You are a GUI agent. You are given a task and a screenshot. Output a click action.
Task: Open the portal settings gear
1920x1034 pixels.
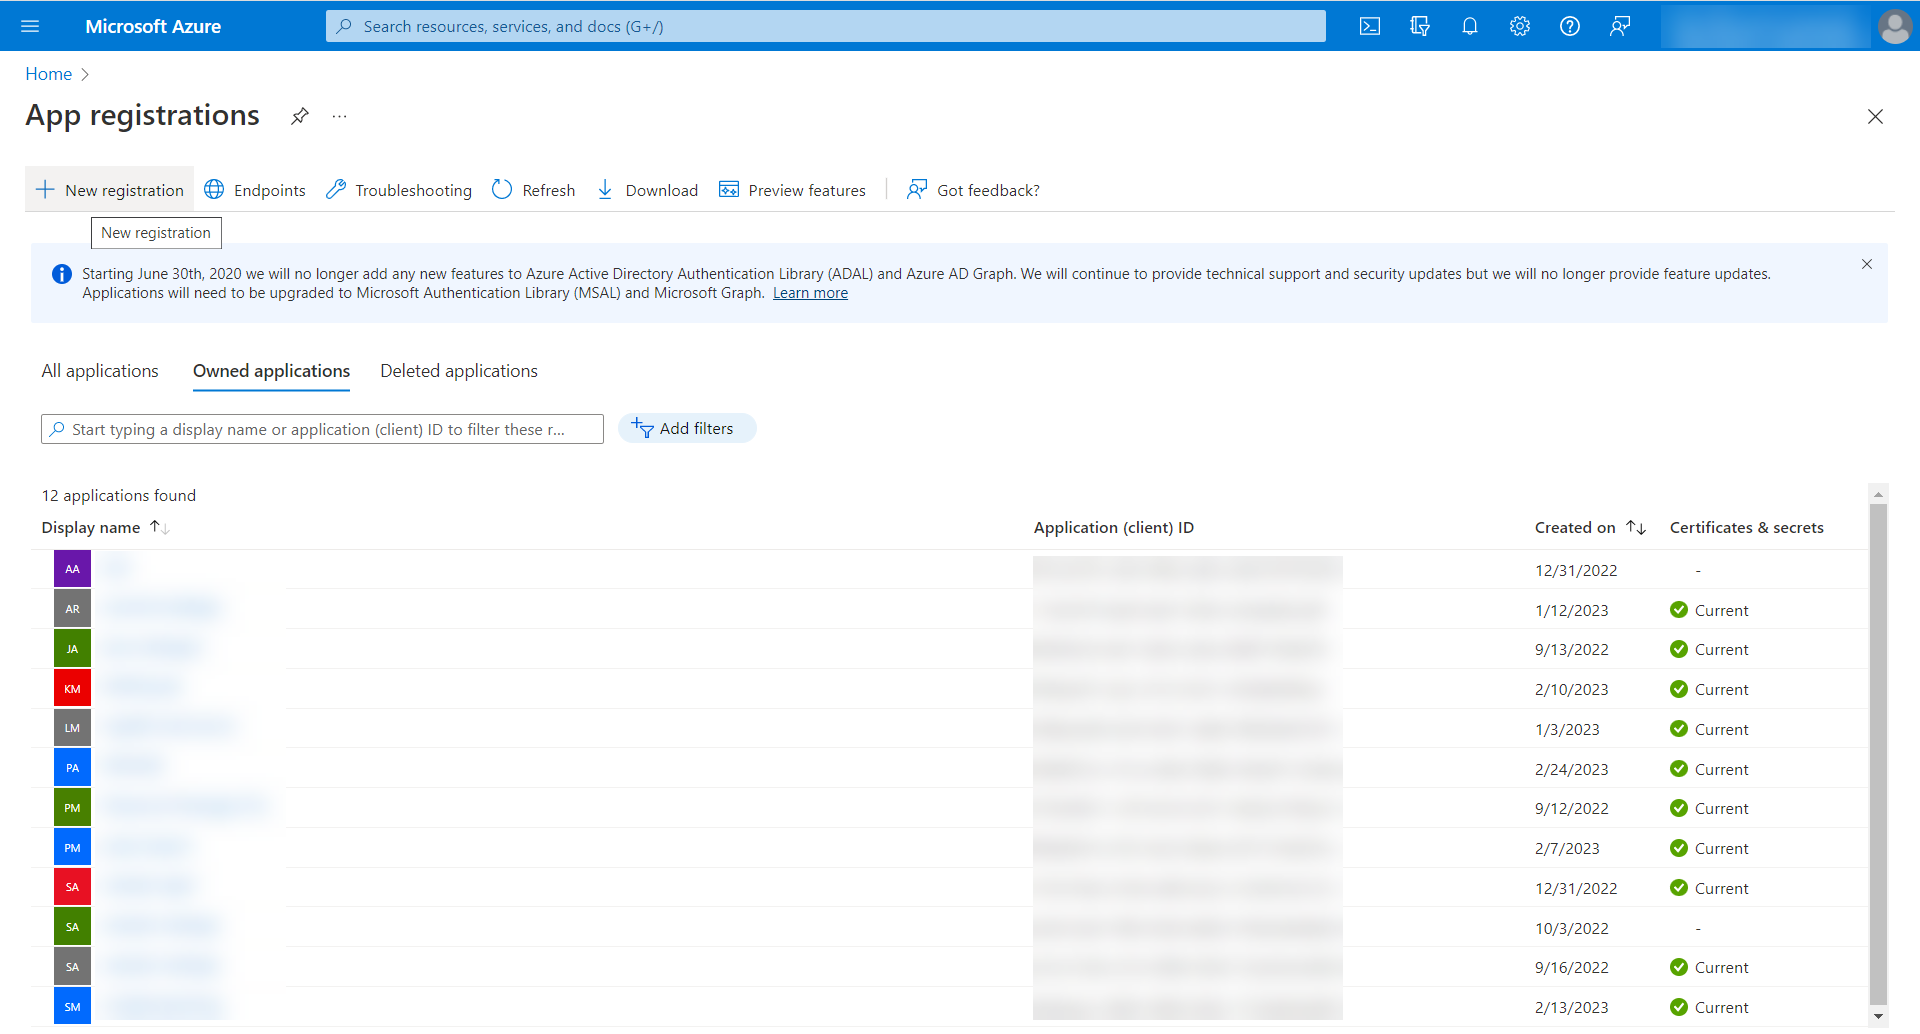pos(1519,26)
